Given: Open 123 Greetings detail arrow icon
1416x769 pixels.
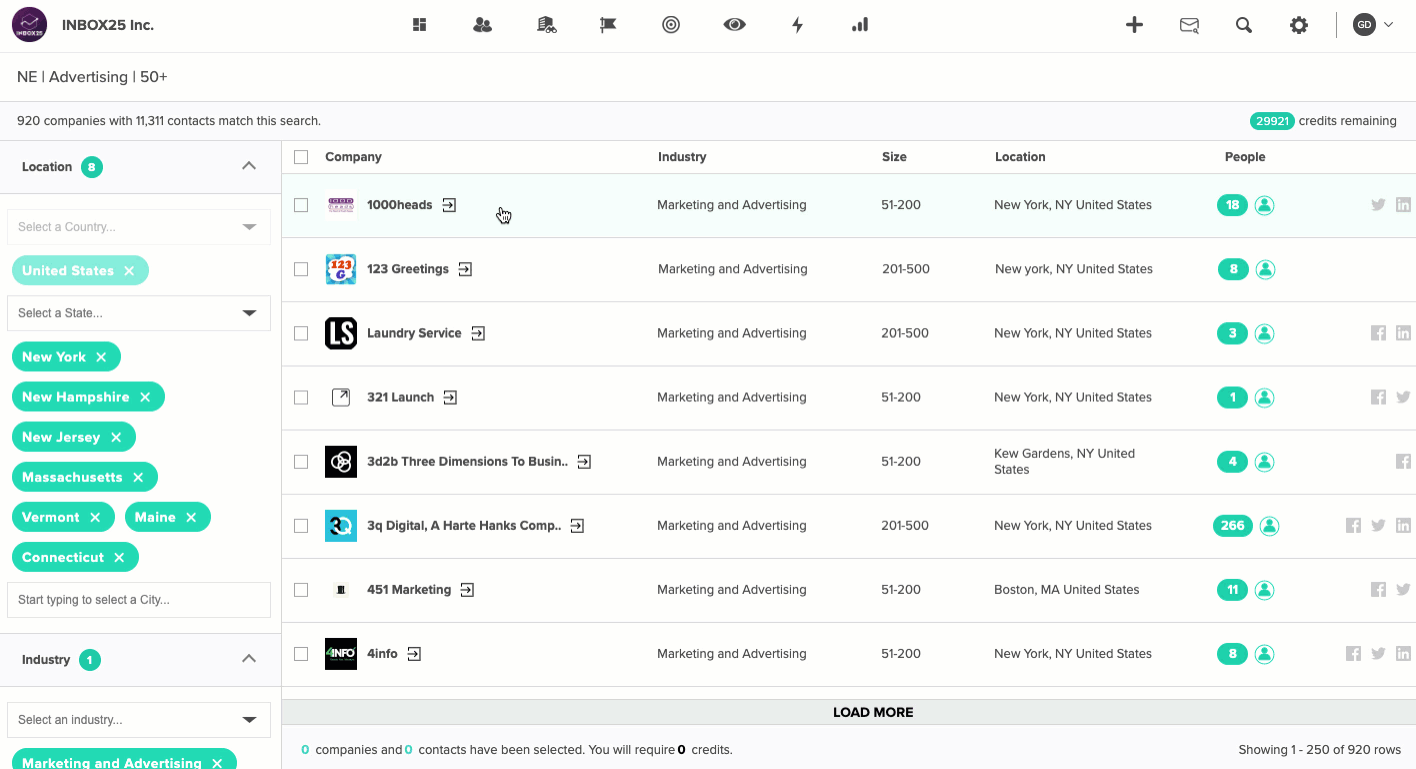Looking at the screenshot, I should click(x=465, y=269).
